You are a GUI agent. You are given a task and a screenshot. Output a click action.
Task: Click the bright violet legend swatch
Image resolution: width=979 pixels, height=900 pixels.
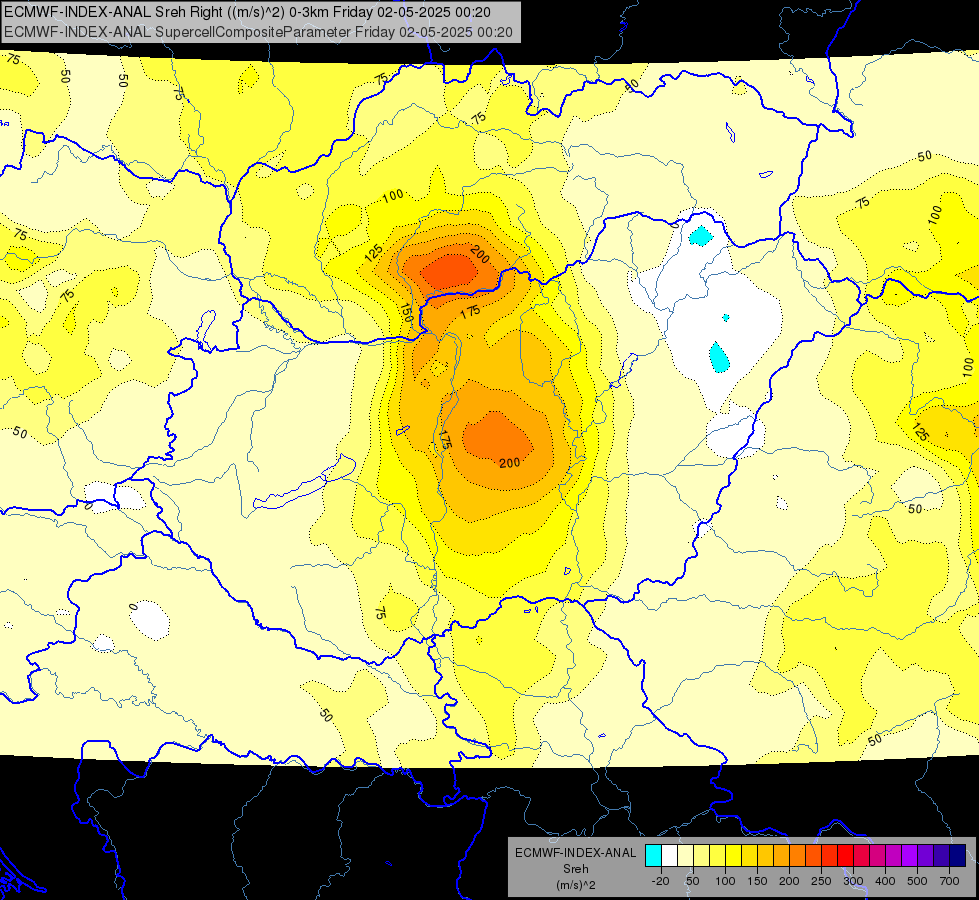point(910,855)
